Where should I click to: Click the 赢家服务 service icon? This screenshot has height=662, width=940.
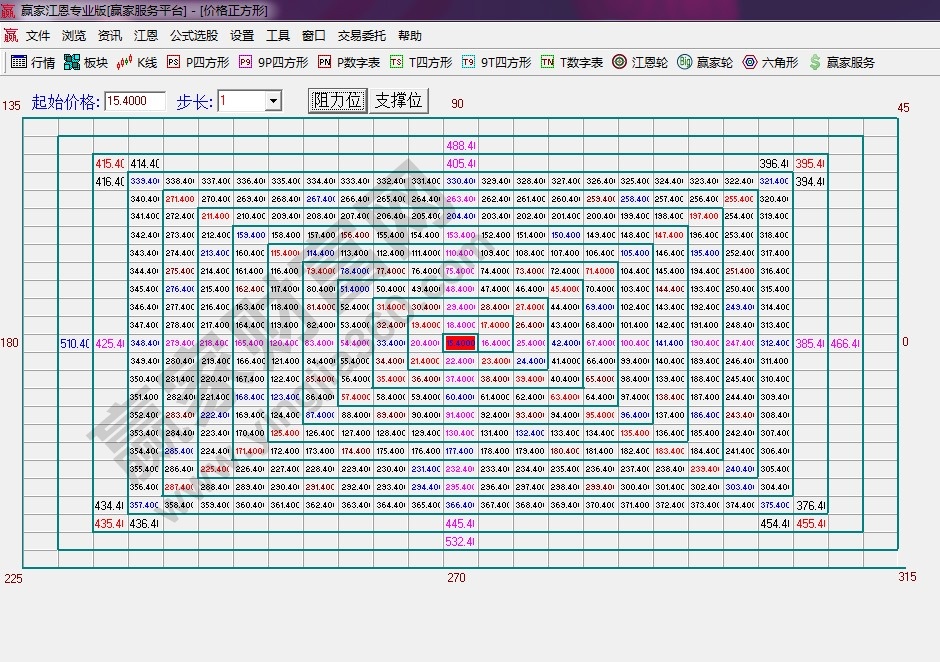tap(841, 62)
